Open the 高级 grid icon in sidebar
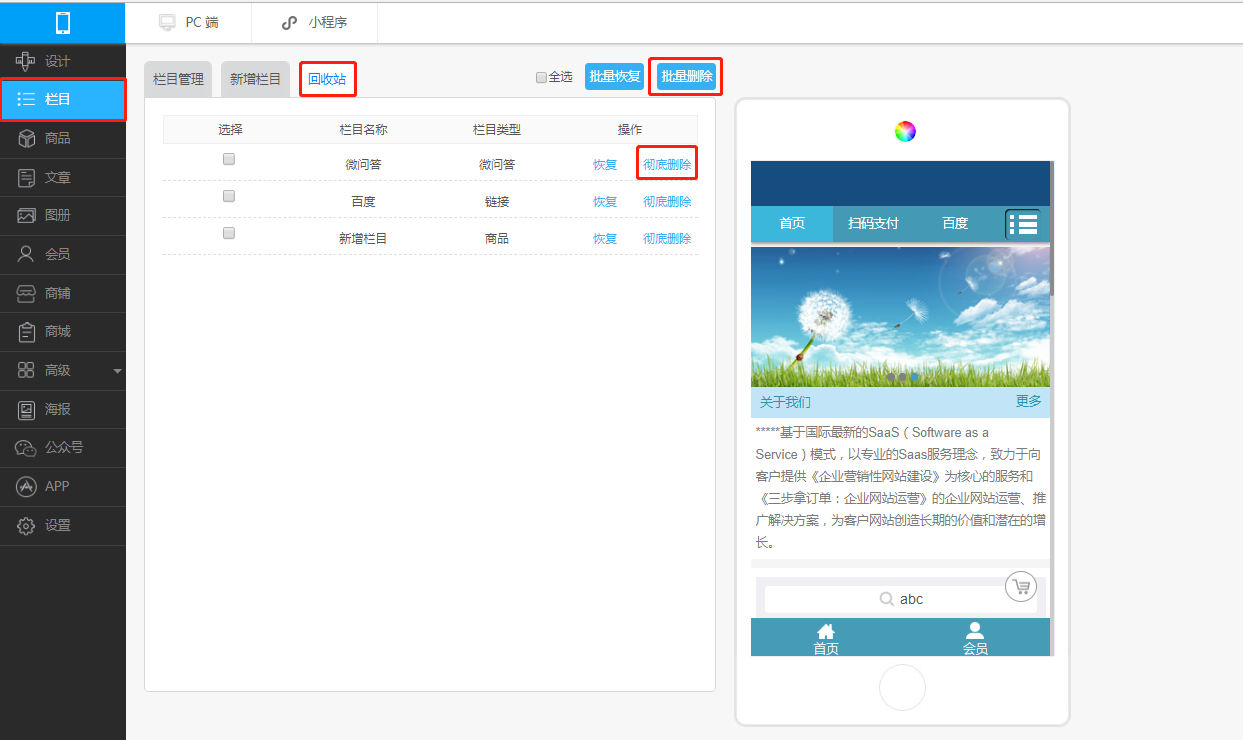 click(26, 370)
